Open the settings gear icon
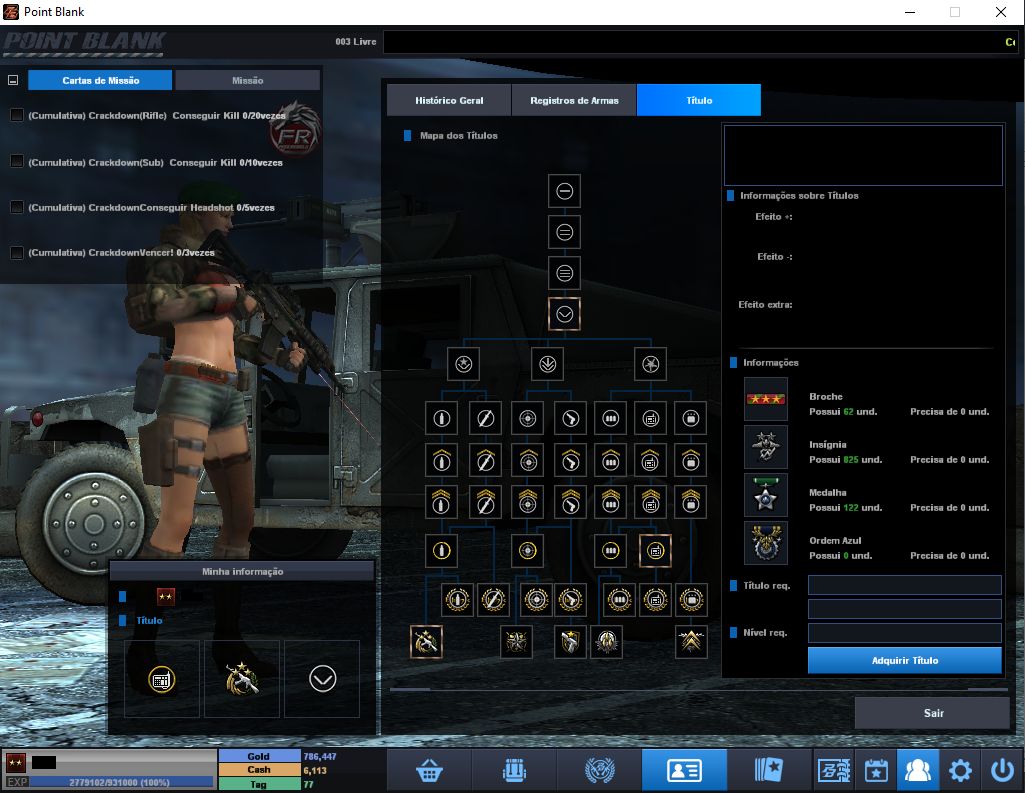 coord(960,770)
